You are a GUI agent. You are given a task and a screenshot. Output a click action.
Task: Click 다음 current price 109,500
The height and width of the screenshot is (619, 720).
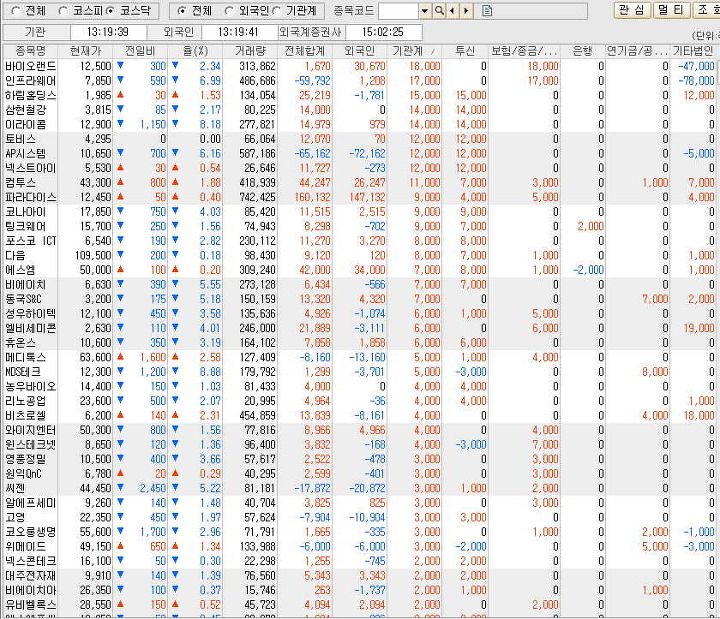point(93,255)
